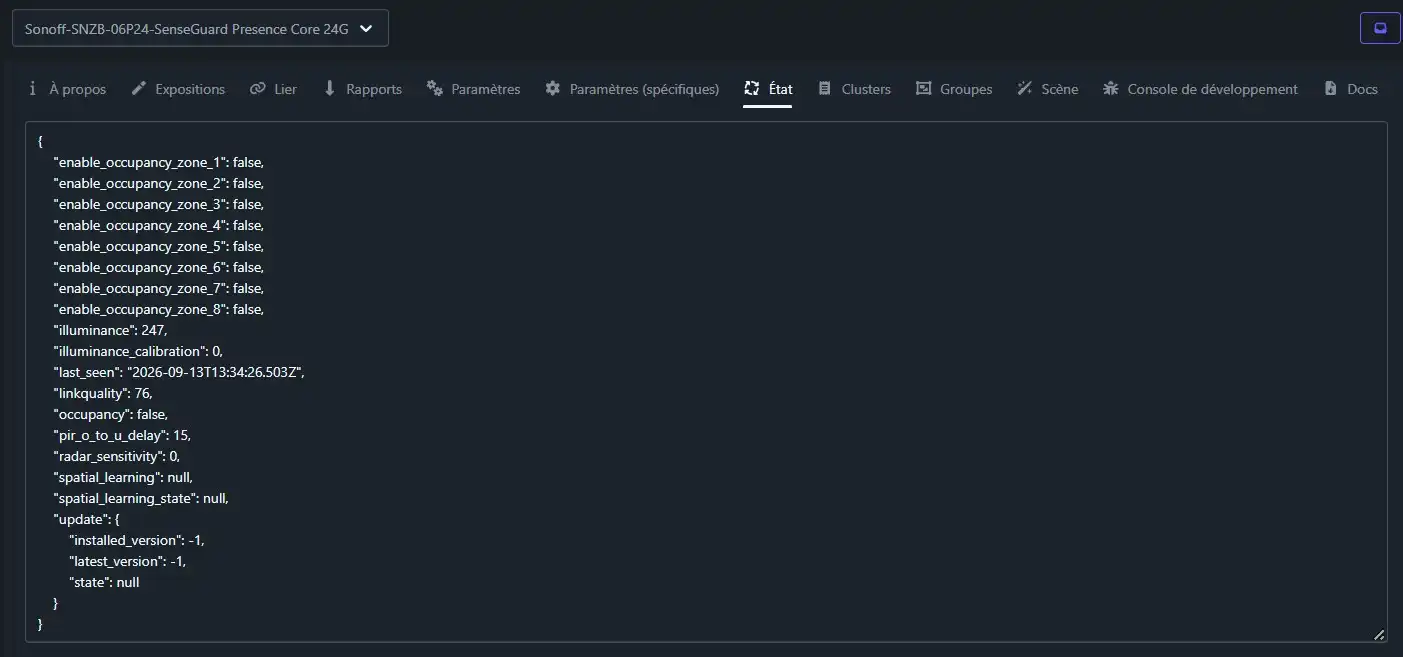This screenshot has height=657, width=1403.
Task: Click the resize handle of the state box
Action: pos(1379,634)
